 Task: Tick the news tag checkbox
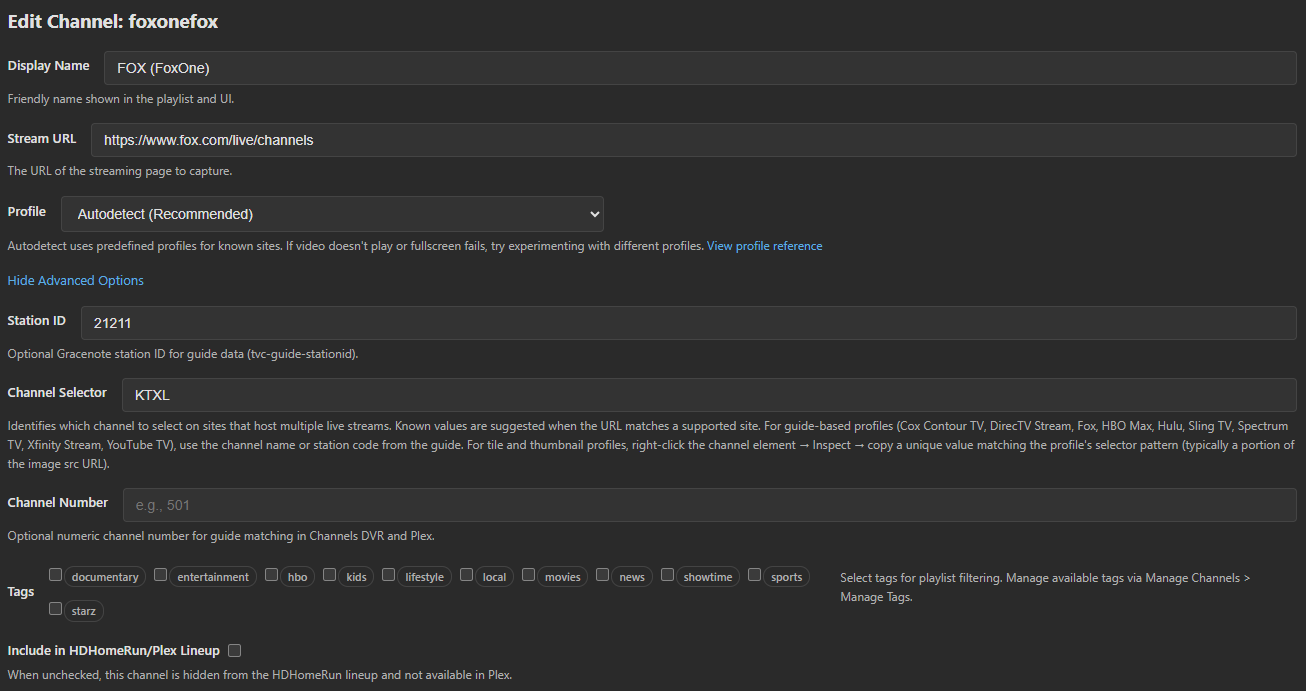(603, 575)
